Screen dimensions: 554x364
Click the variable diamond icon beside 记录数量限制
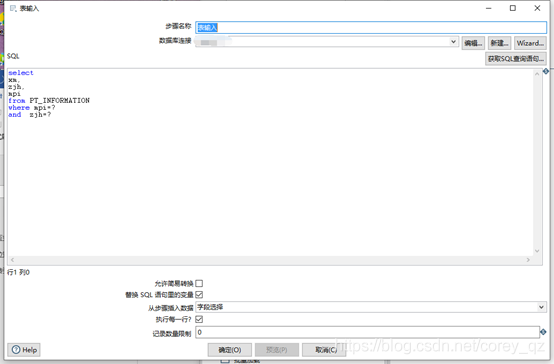[x=543, y=332]
